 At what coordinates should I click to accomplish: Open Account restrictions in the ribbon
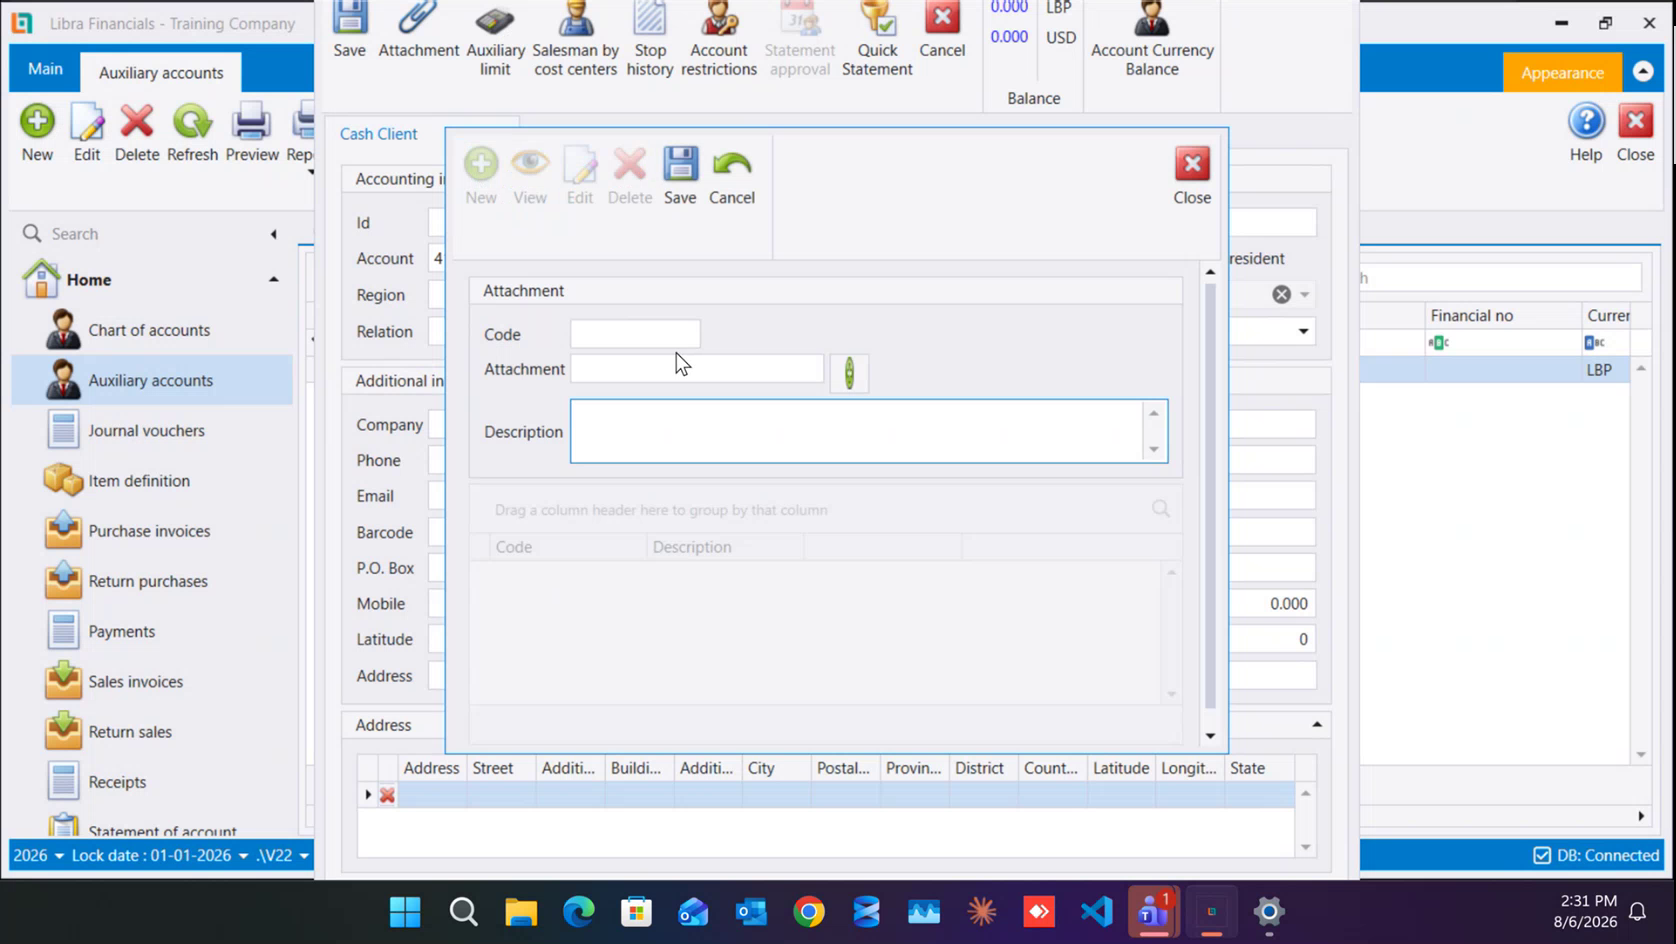click(x=718, y=40)
